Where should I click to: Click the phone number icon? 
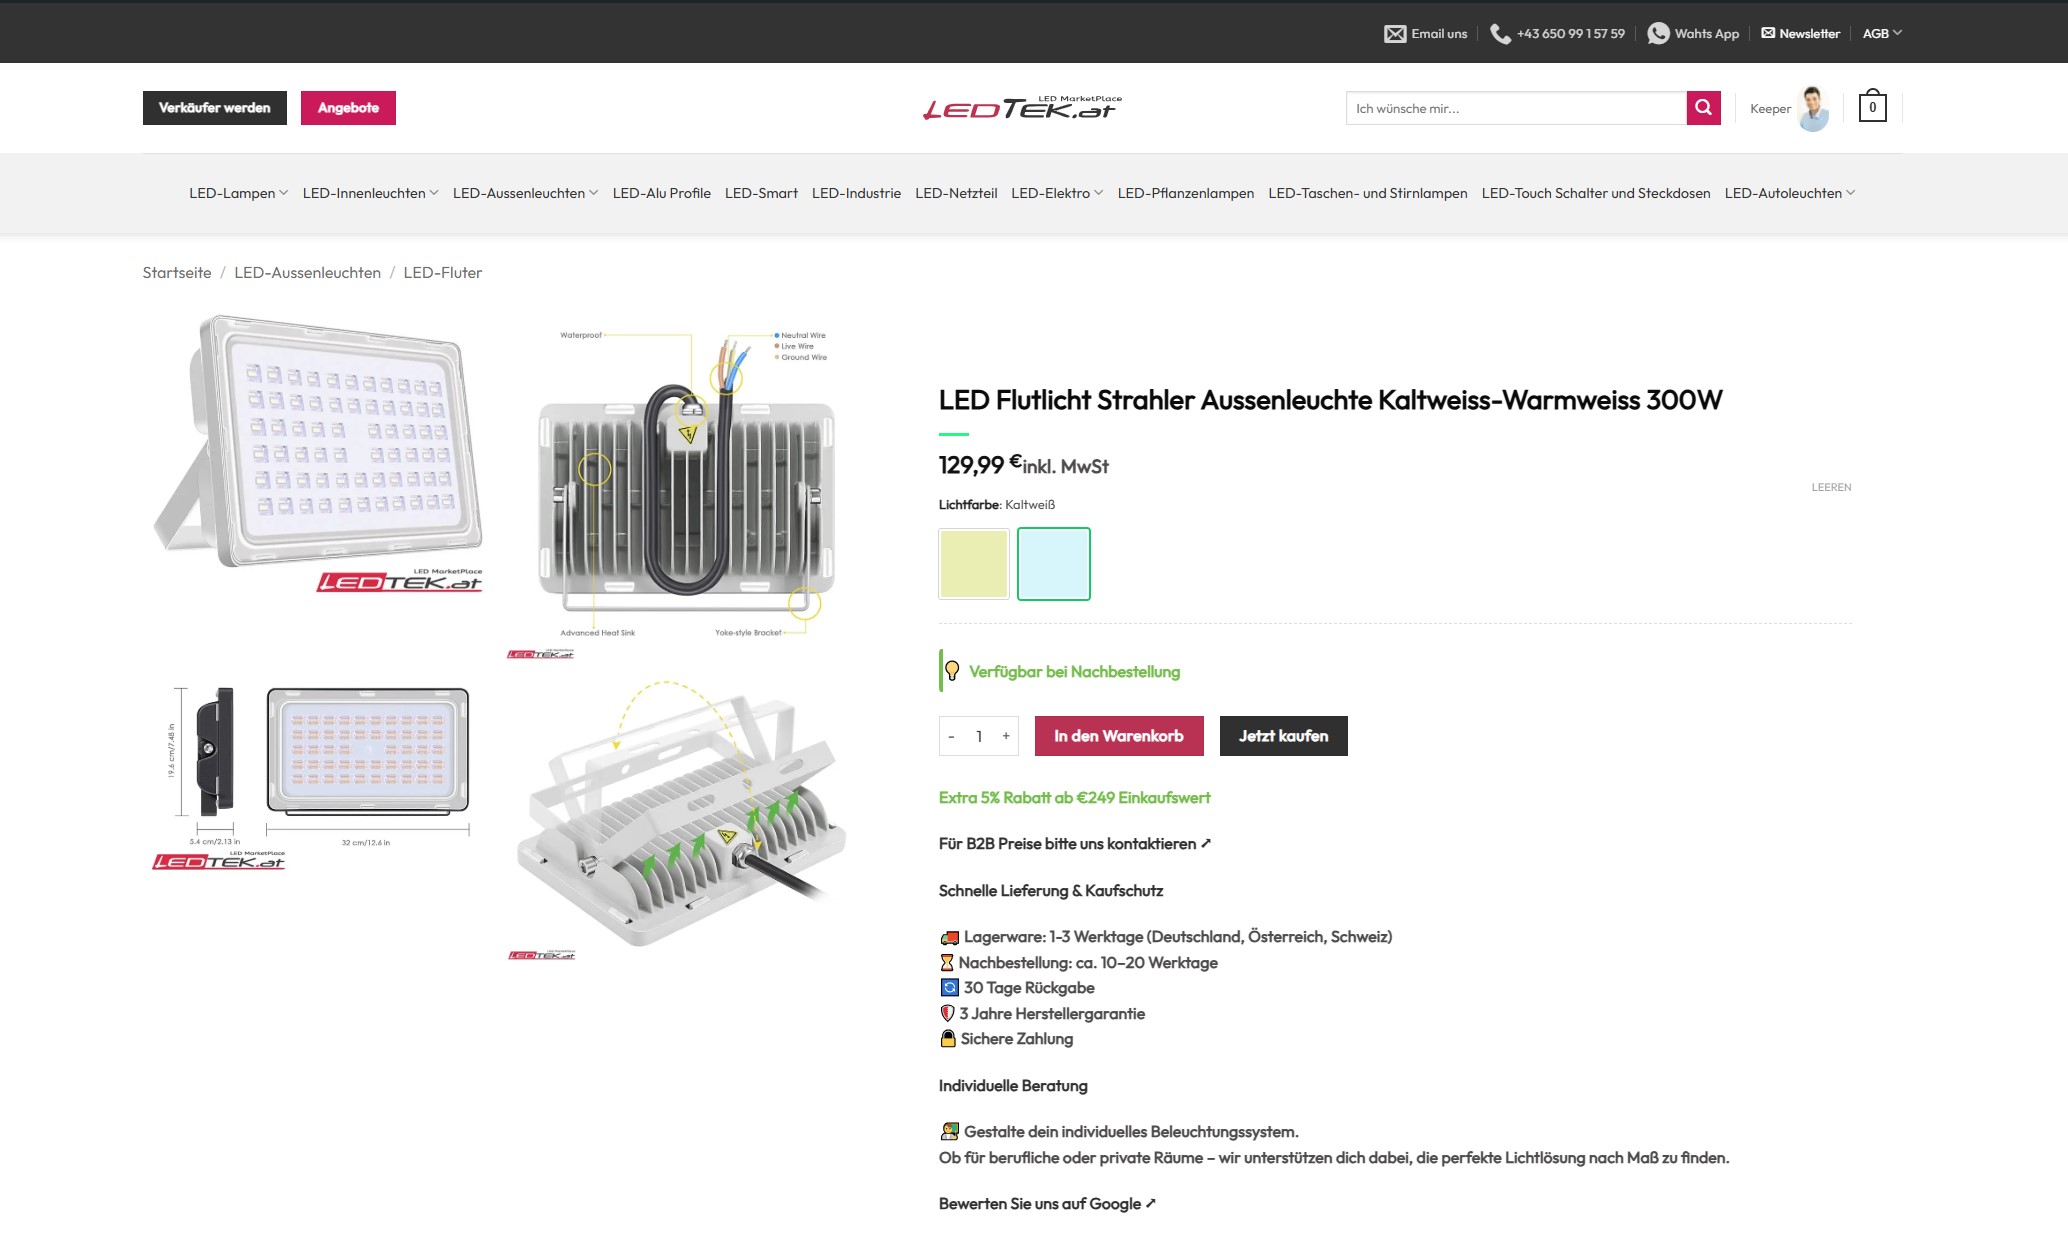click(x=1500, y=34)
